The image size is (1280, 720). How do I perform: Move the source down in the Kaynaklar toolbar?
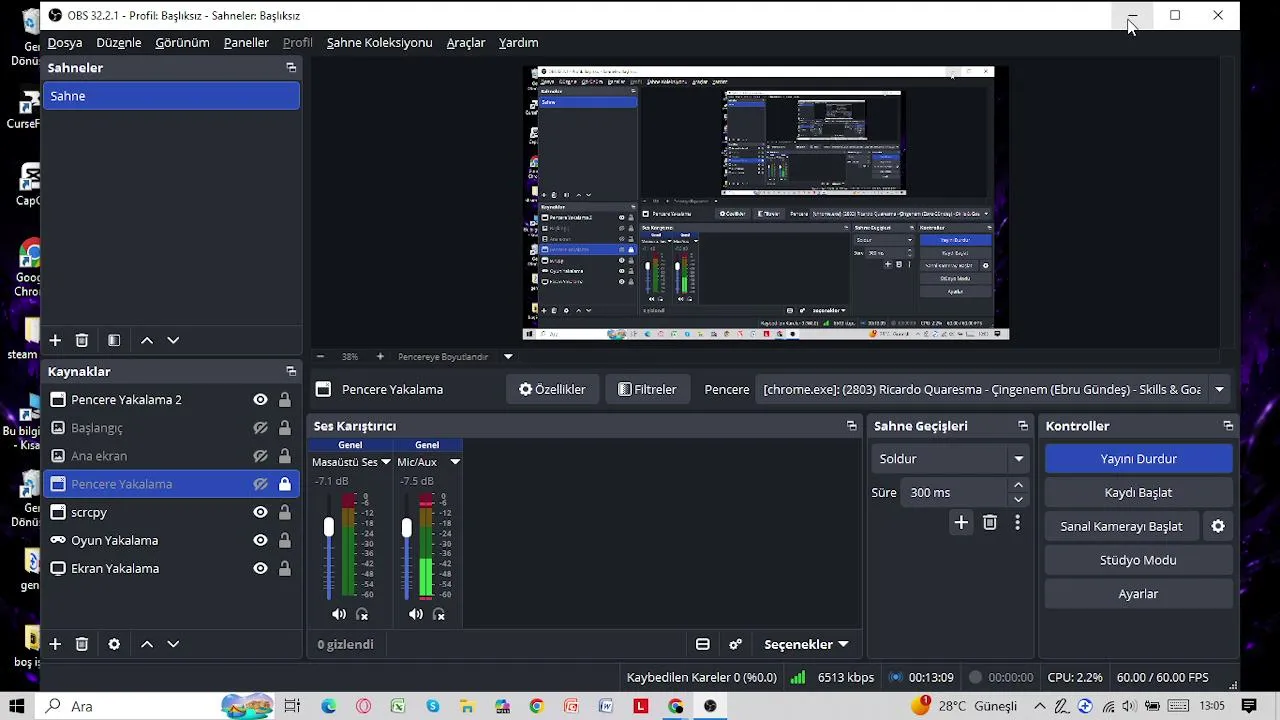[x=173, y=644]
